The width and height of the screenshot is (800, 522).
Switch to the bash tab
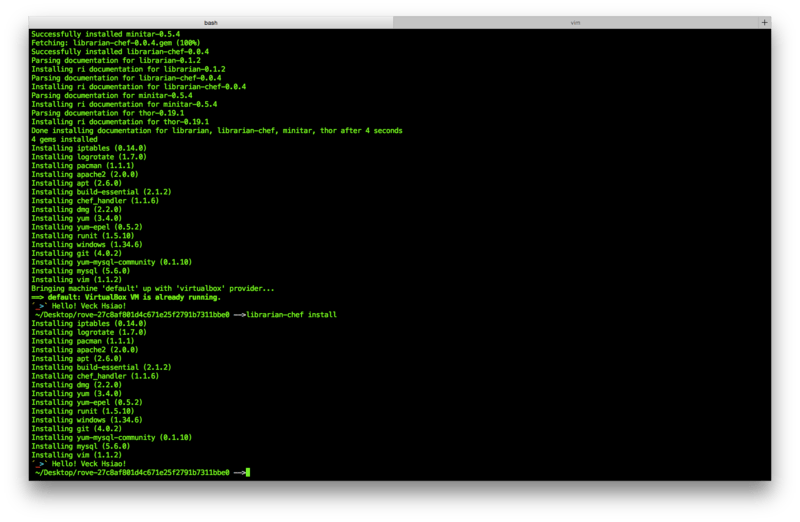(x=211, y=22)
